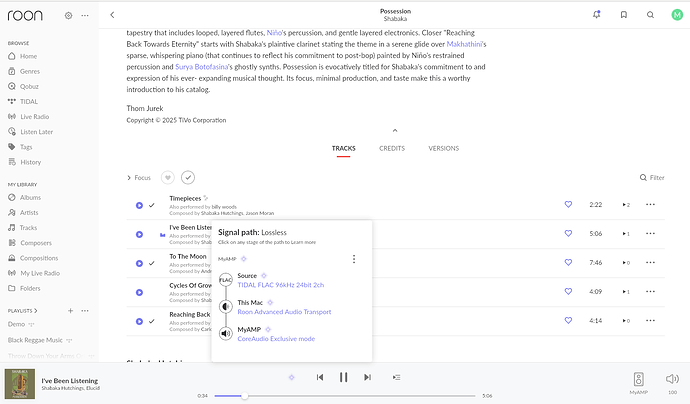690x404 pixels.
Task: Open Genres in sidebar
Action: click(24, 71)
